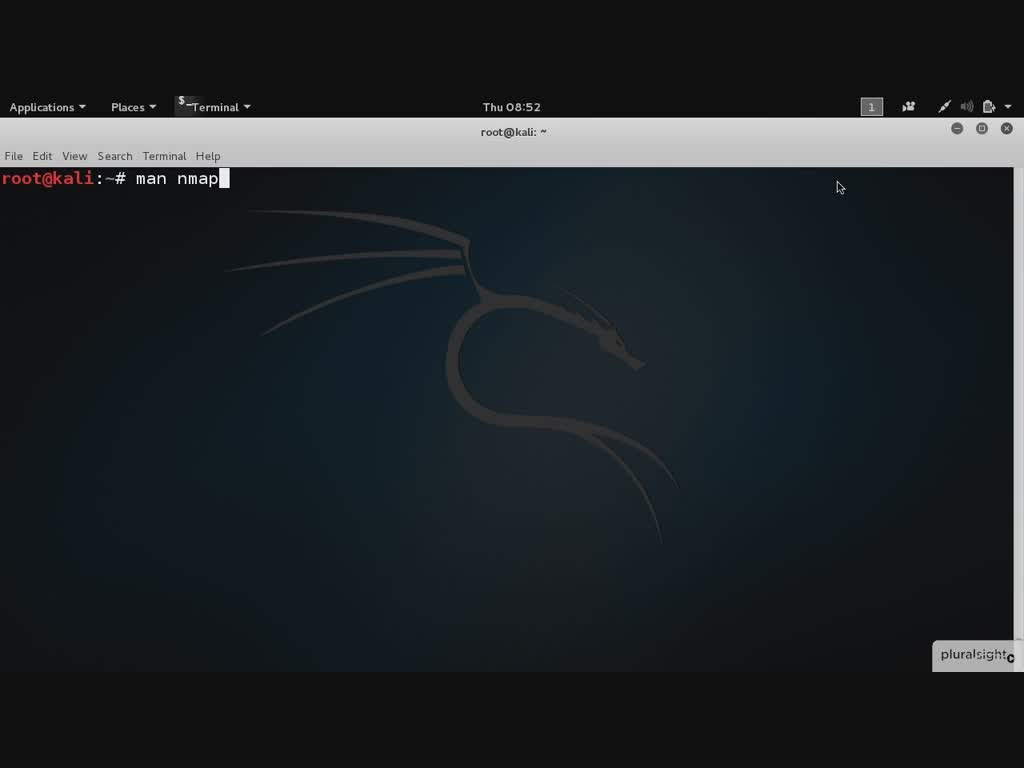Screen dimensions: 1024x768
Task: Minimize the terminal window
Action: click(x=957, y=129)
